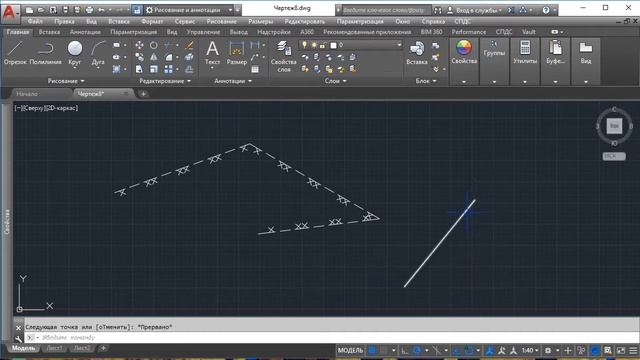Click the Save icon in quick access toolbar

pyautogui.click(x=53, y=10)
